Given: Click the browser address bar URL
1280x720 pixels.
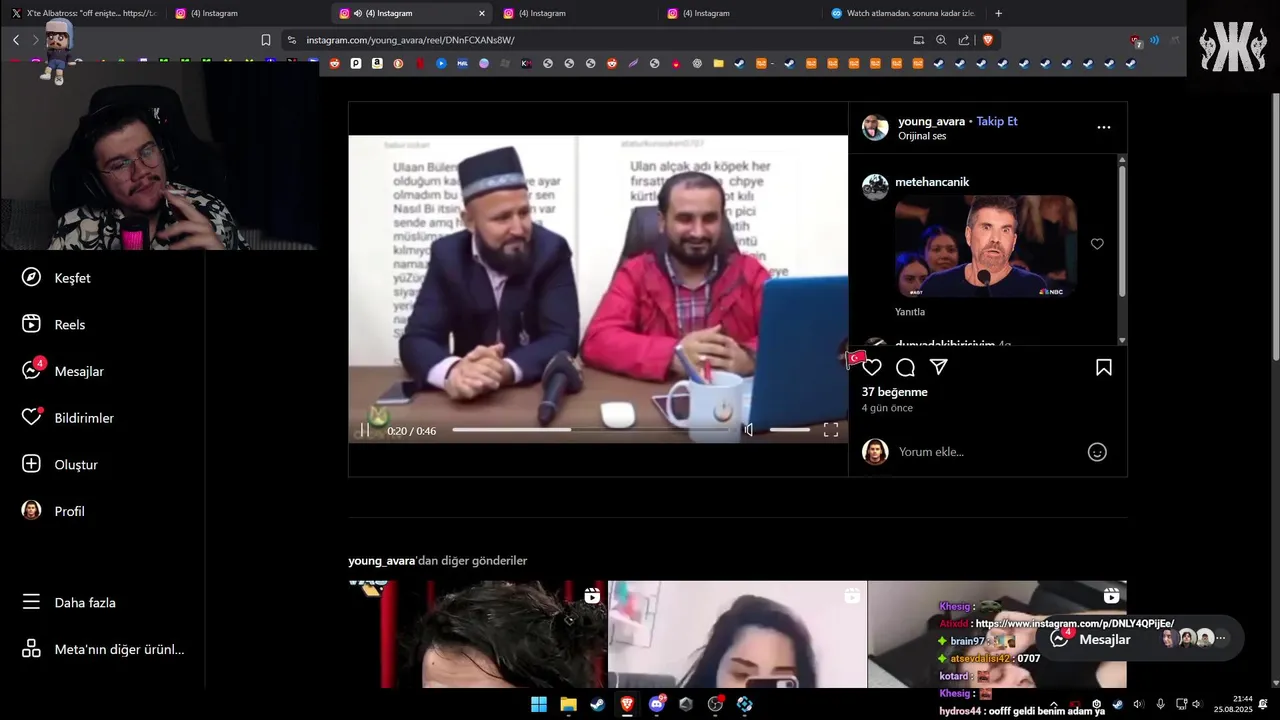Looking at the screenshot, I should 410,40.
